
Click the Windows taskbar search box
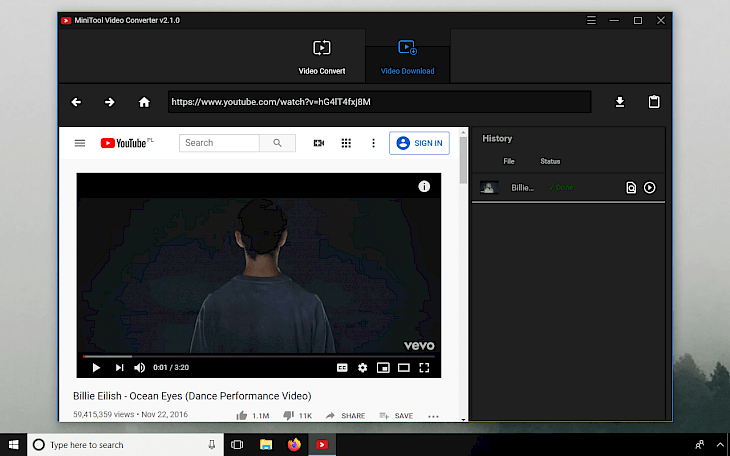[x=126, y=444]
